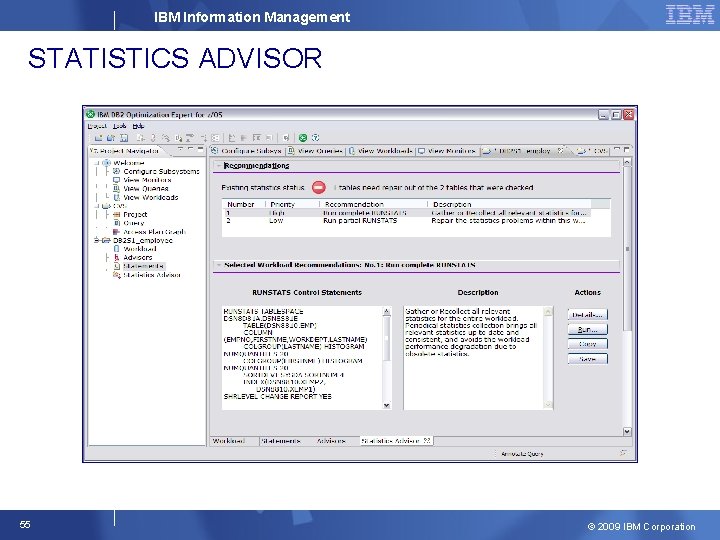Select Workload under DB2S1_employee
Viewport: 720px width, 540px height.
135,249
